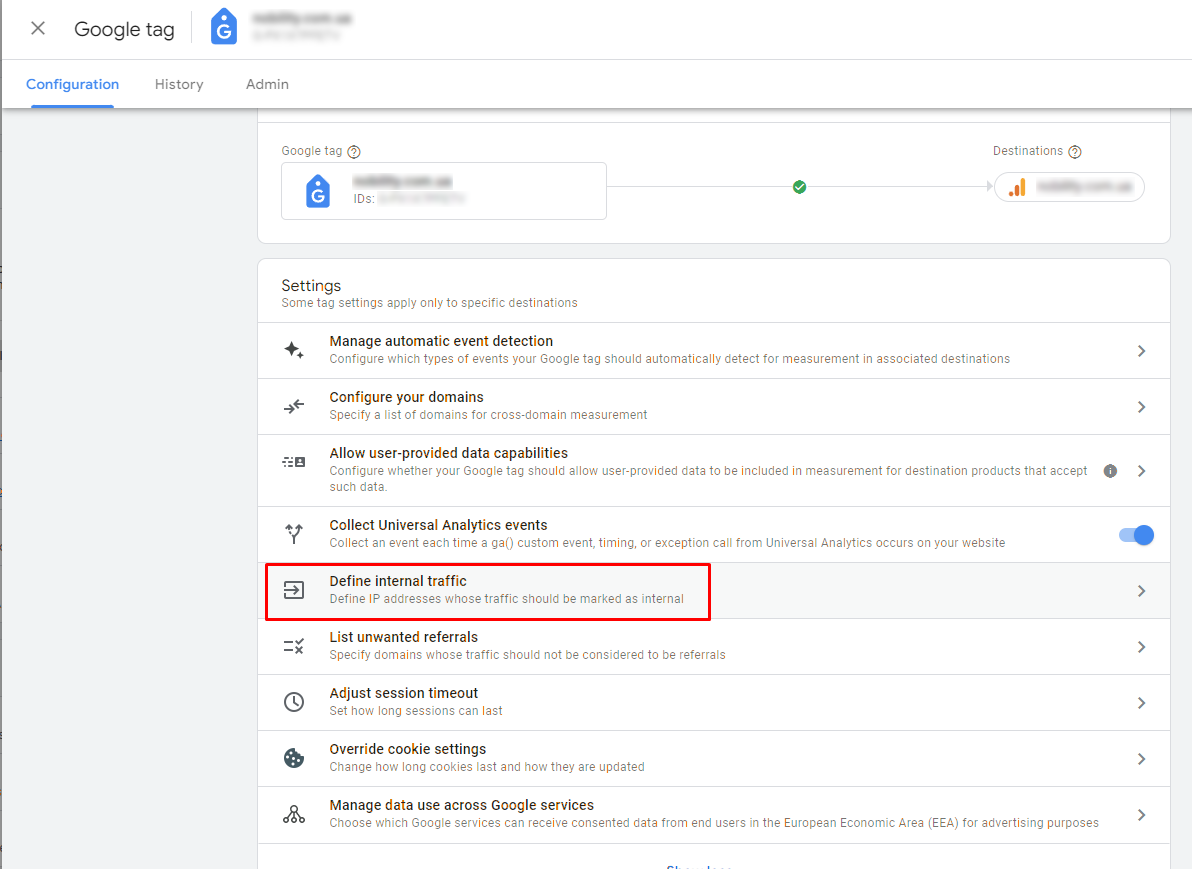Click the green connection status checkmark
1192x869 pixels.
pyautogui.click(x=799, y=186)
